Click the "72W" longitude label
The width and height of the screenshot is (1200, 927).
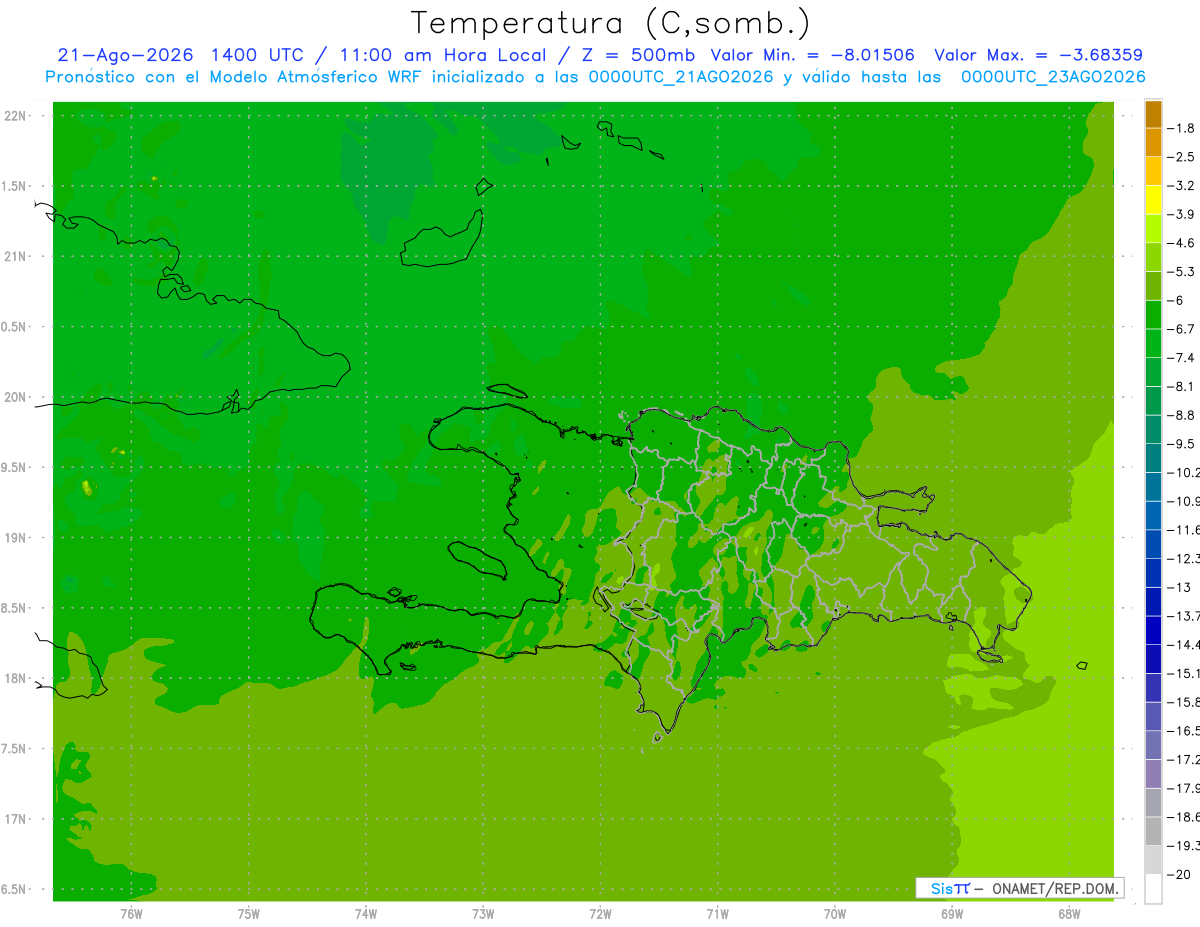(x=600, y=914)
